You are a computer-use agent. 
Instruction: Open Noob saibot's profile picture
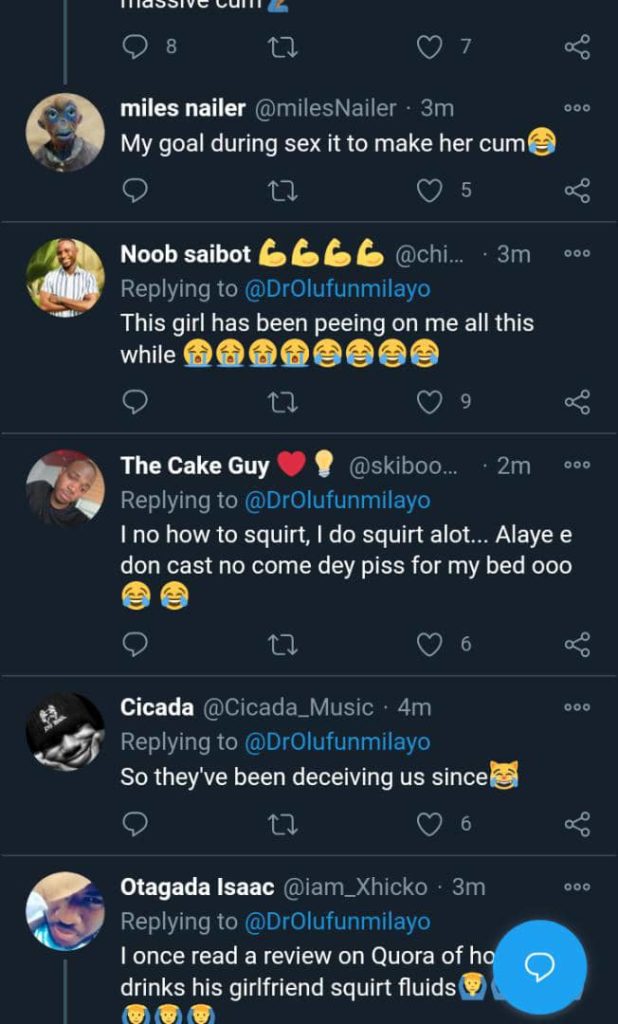(x=65, y=277)
